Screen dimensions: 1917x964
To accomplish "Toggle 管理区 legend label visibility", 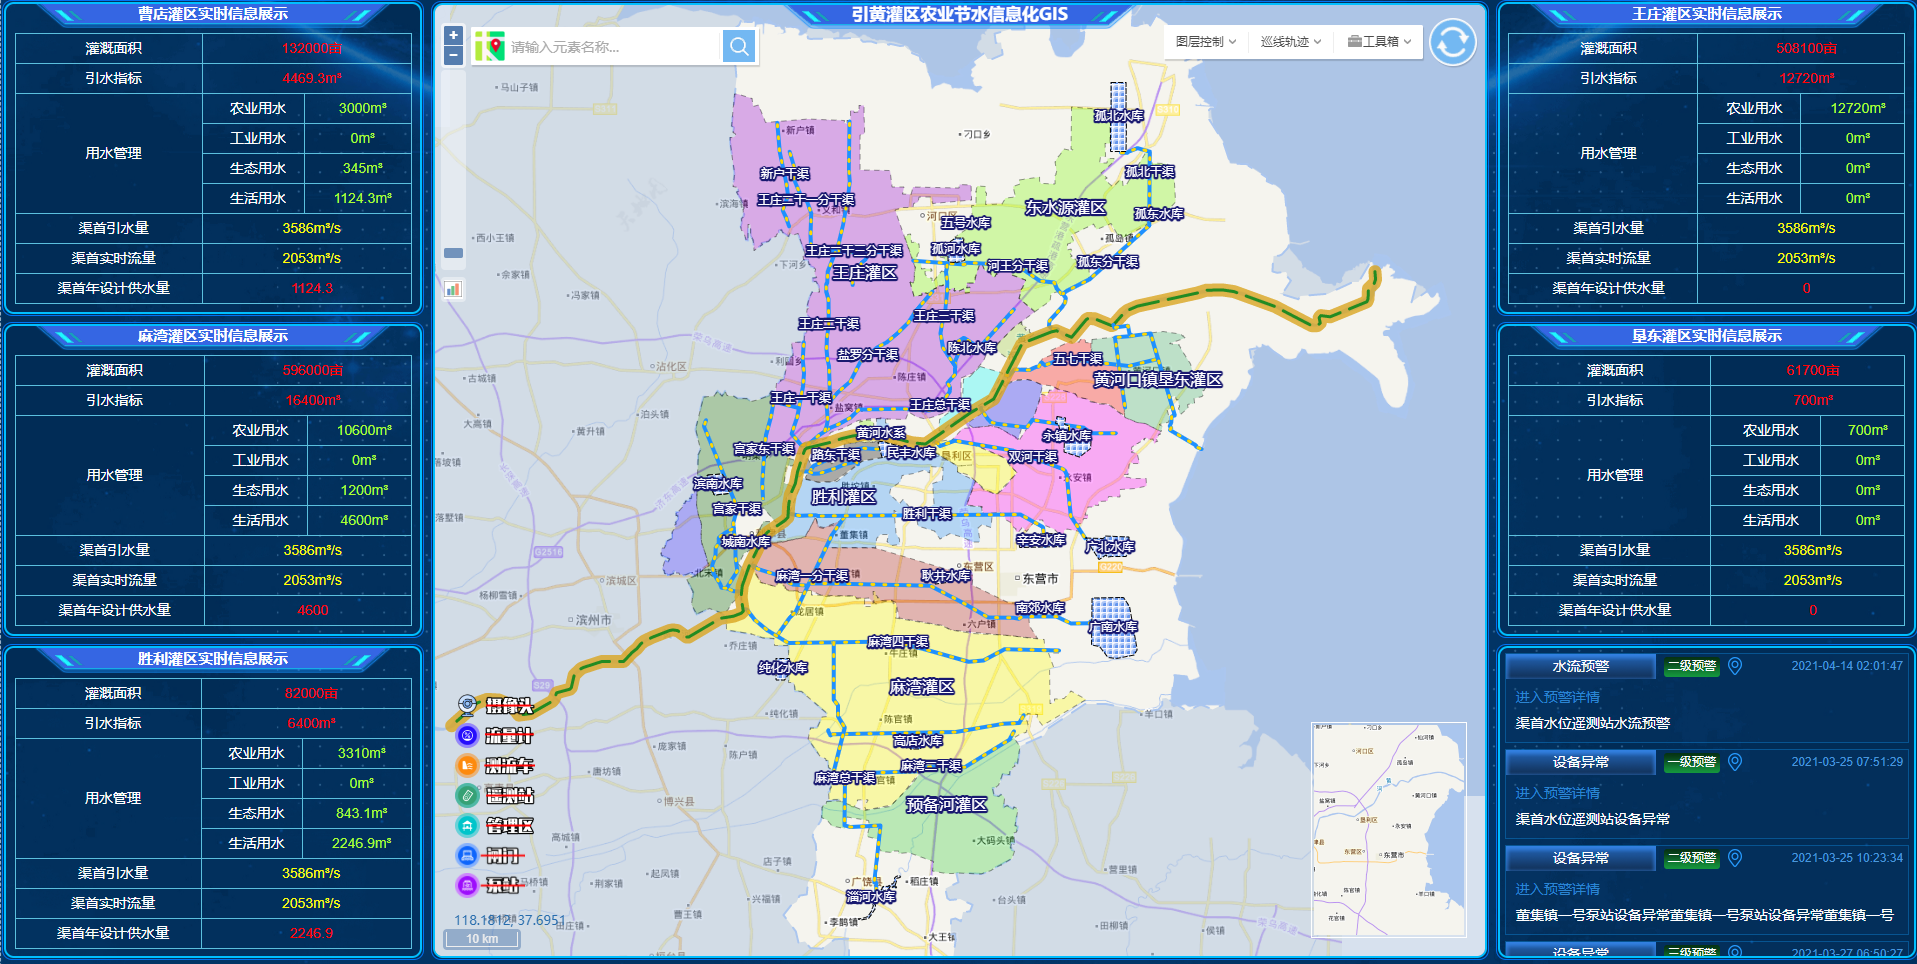I will (x=509, y=826).
